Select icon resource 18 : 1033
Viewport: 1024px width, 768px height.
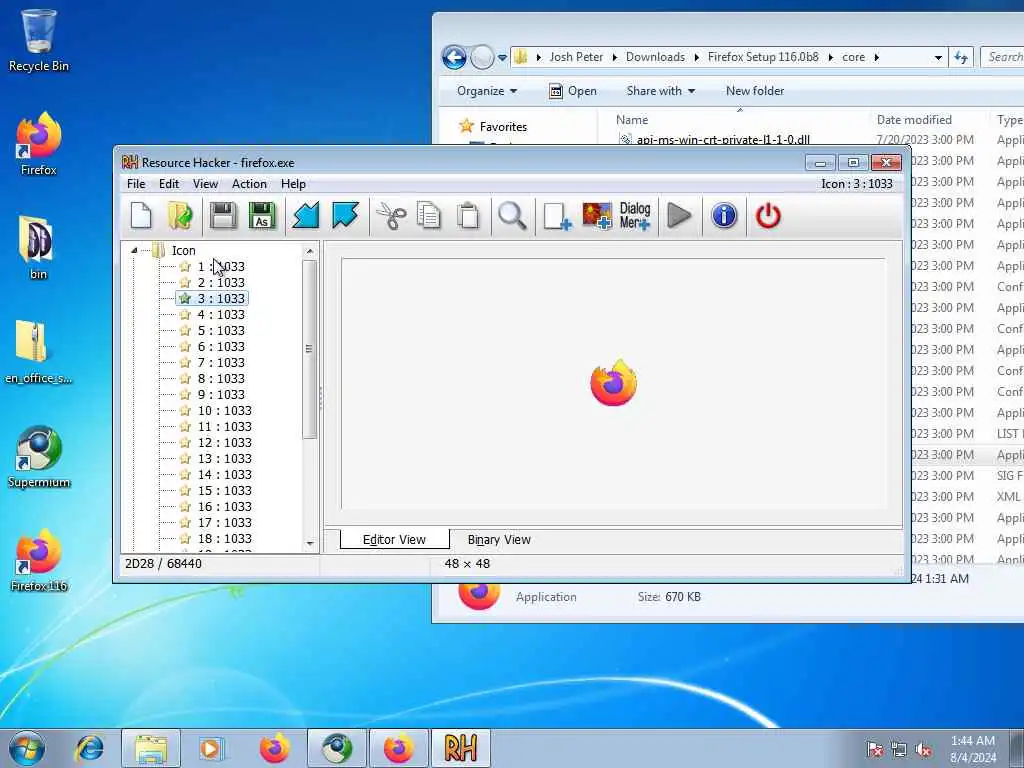point(224,539)
